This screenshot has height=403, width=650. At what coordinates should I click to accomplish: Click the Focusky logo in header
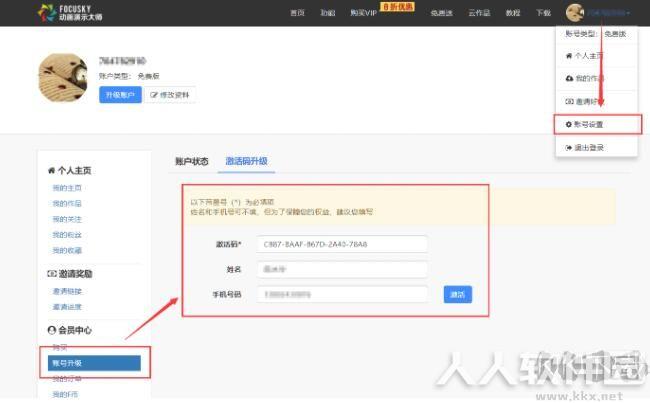coord(70,13)
